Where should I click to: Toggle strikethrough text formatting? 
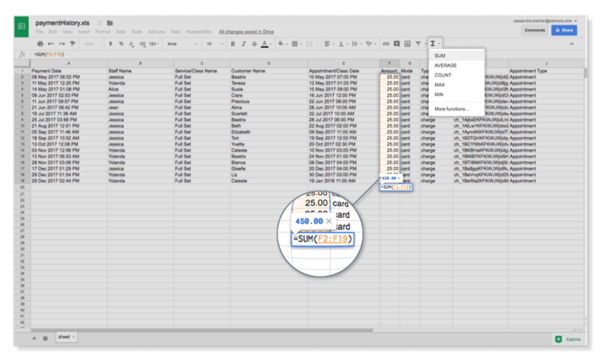tap(254, 44)
